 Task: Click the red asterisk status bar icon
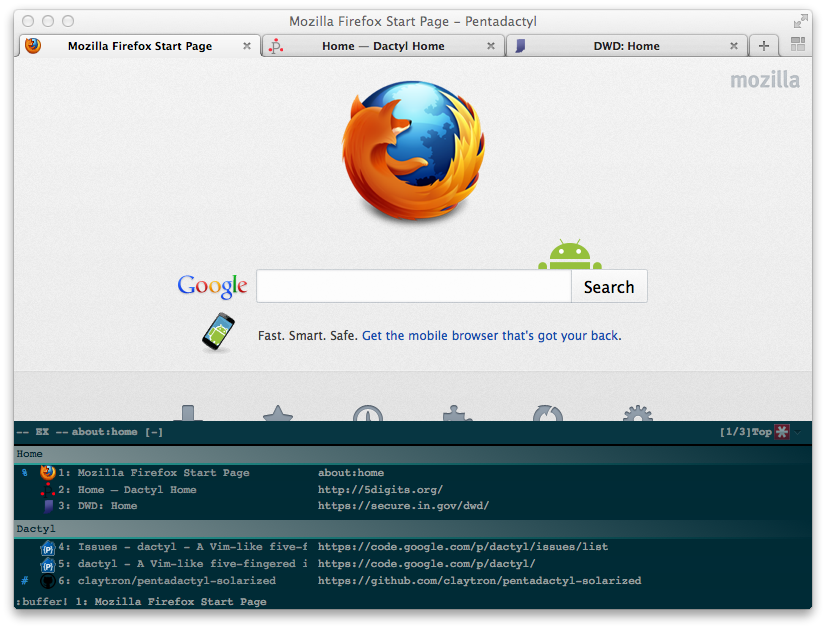(x=782, y=432)
